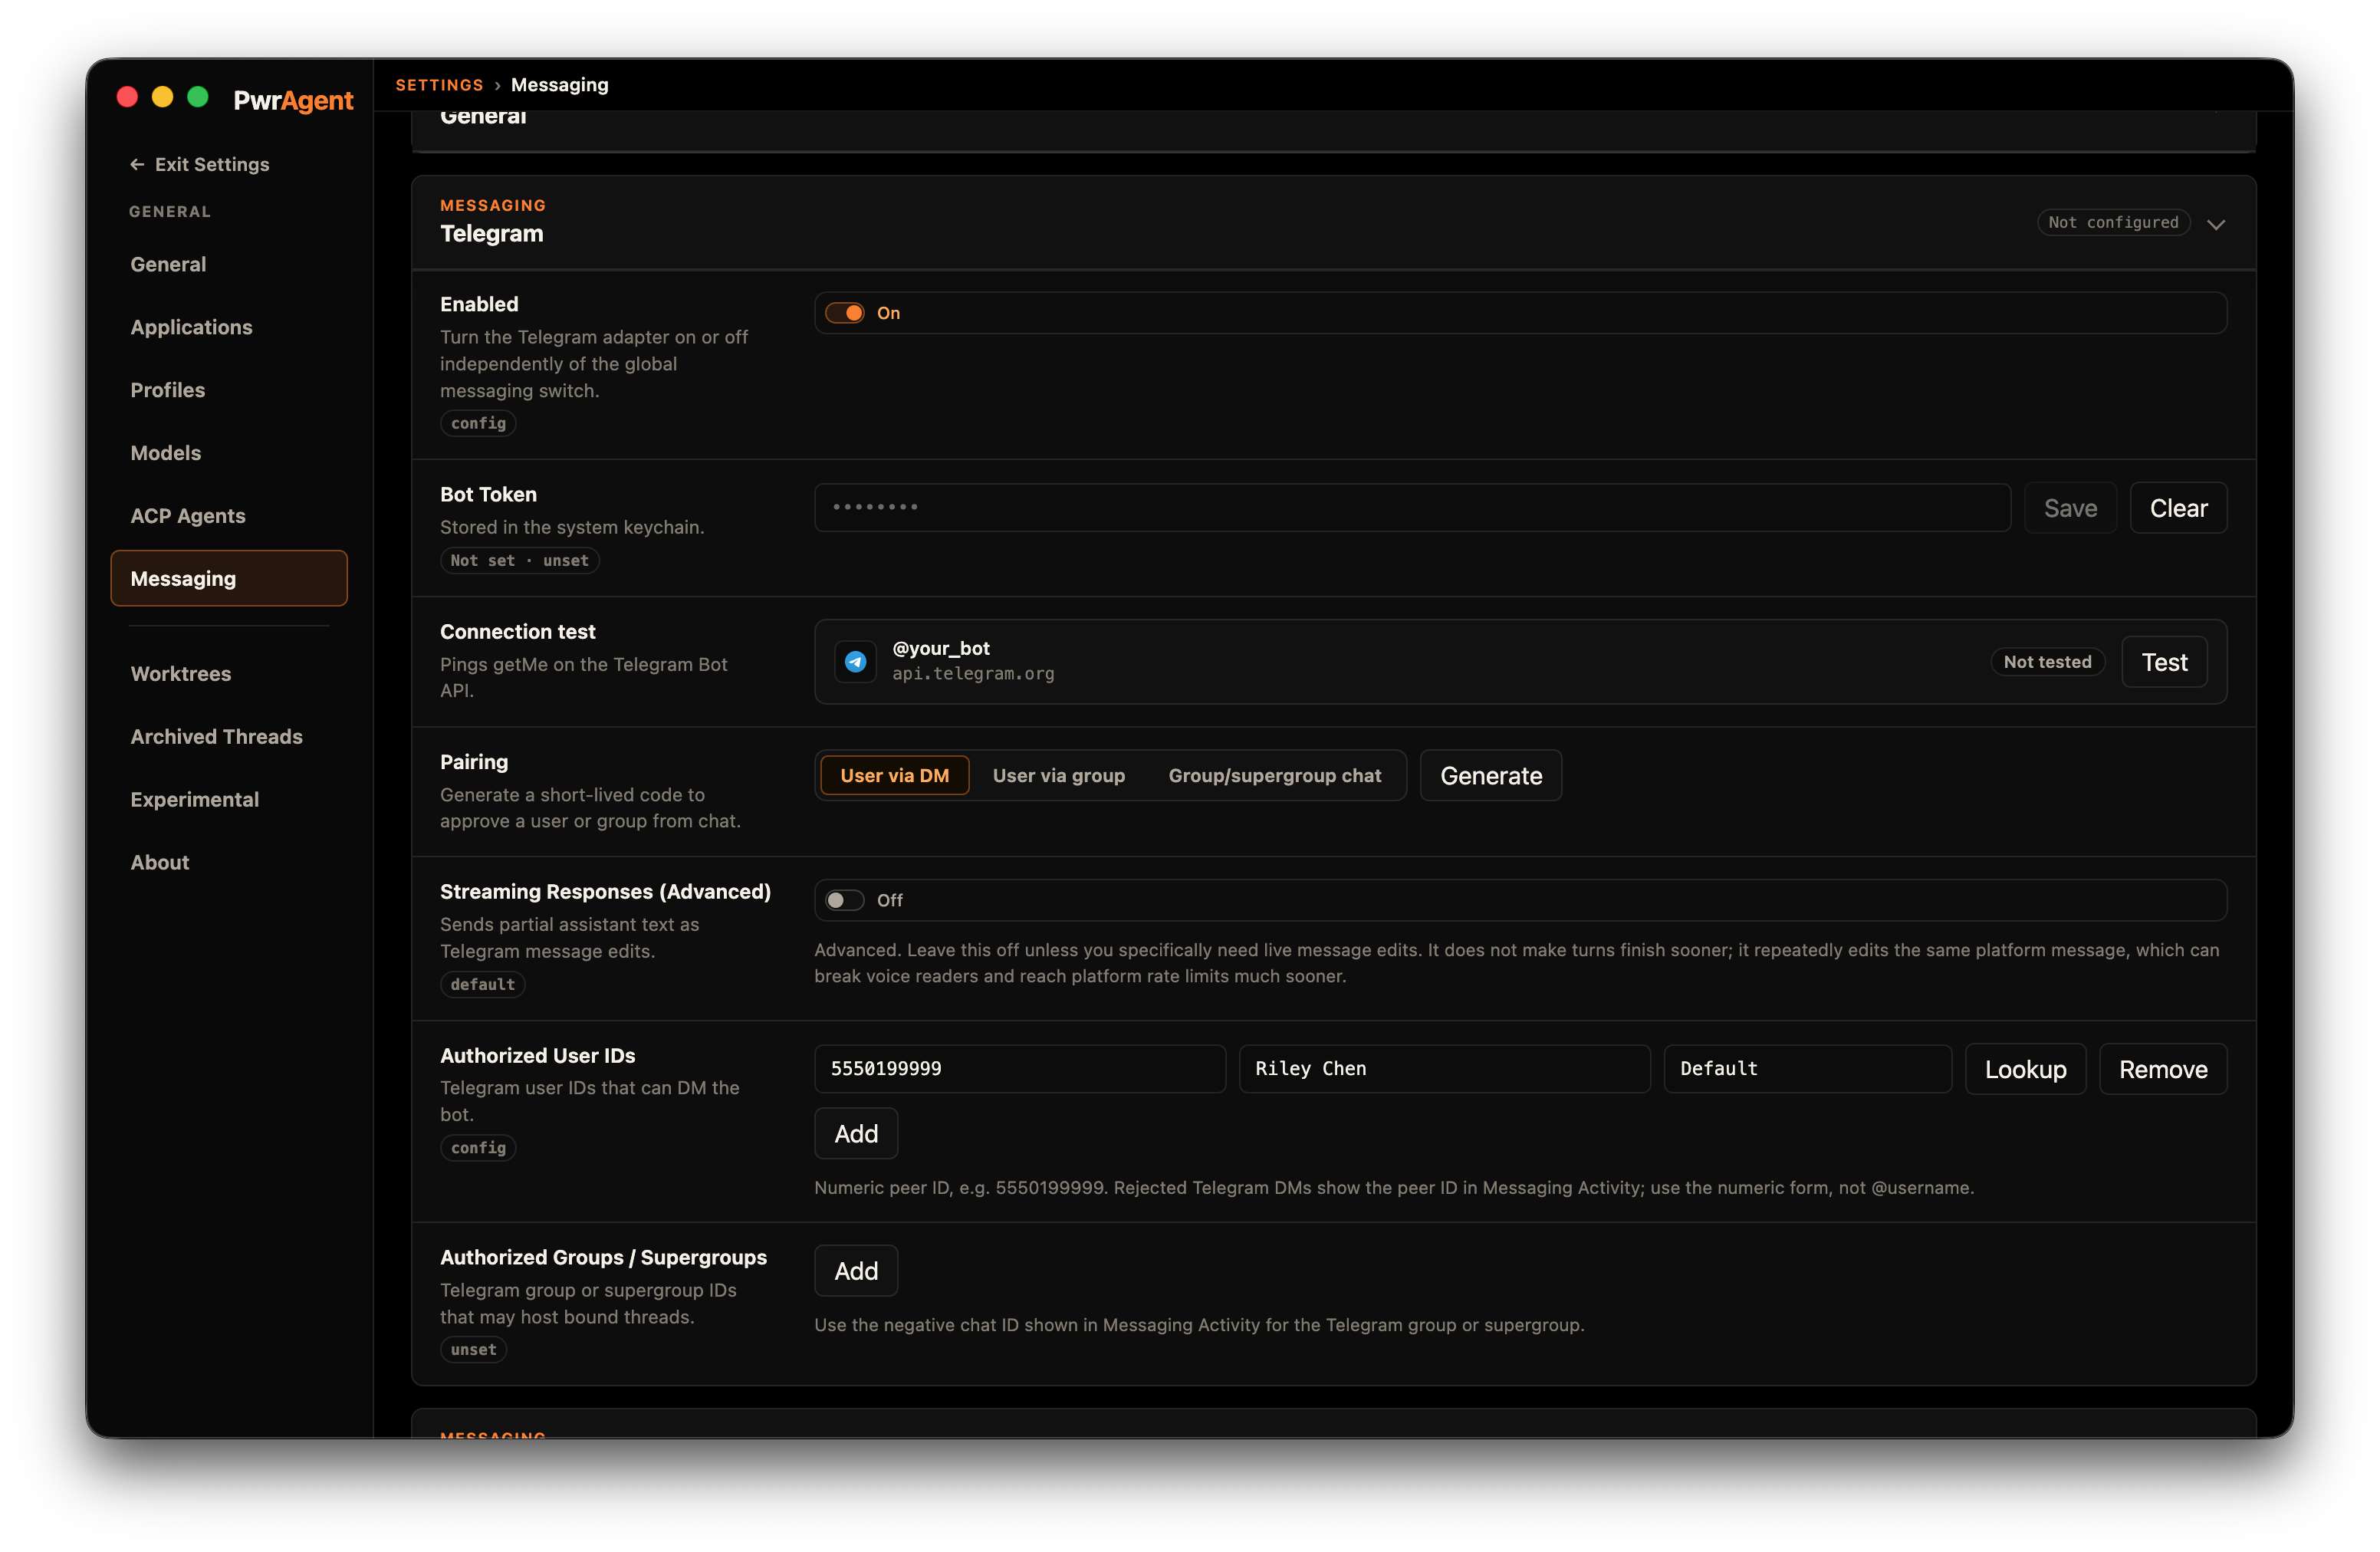Click the config badge under Enabled

[x=478, y=424]
